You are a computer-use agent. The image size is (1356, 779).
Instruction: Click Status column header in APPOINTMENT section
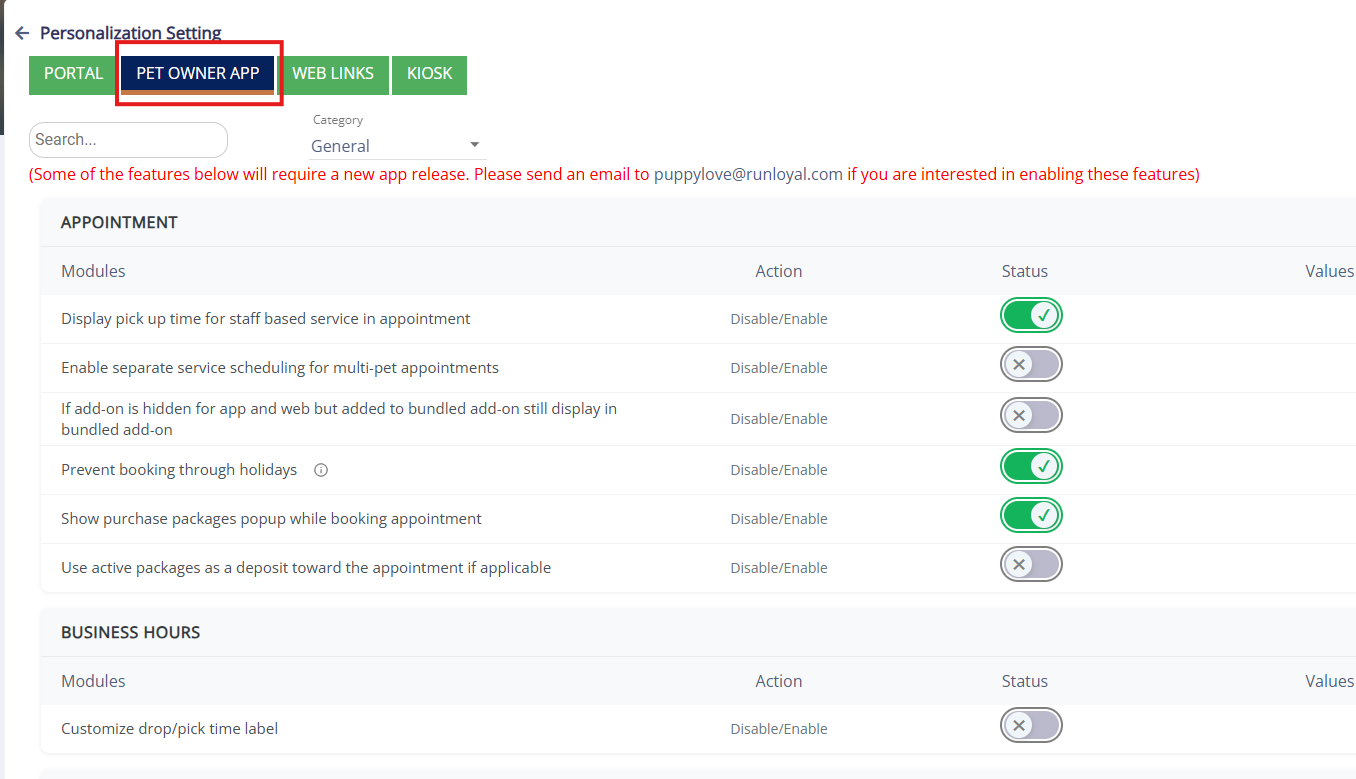1025,271
